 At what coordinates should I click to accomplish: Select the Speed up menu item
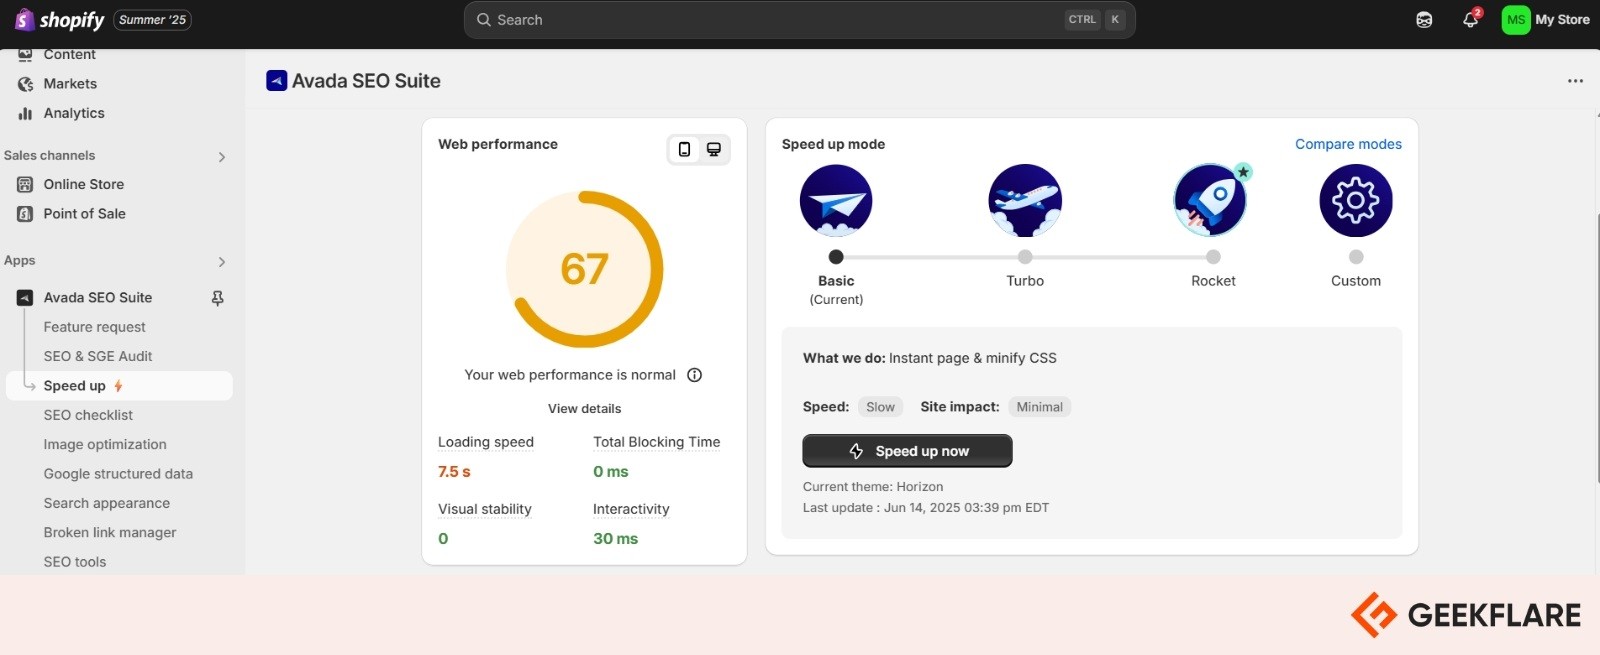coord(120,386)
